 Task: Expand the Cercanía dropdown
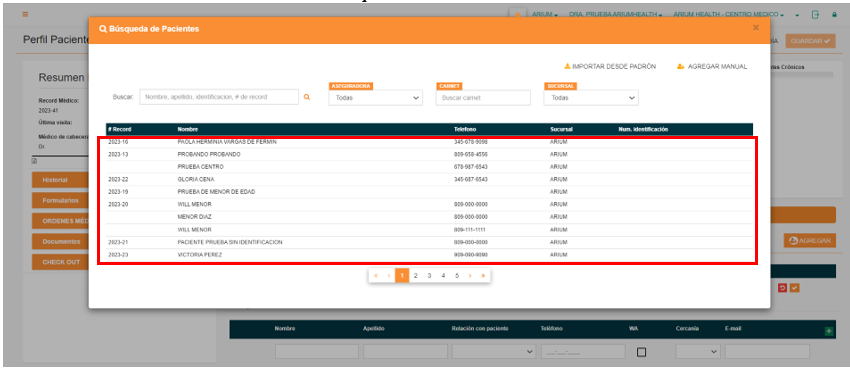tap(698, 352)
